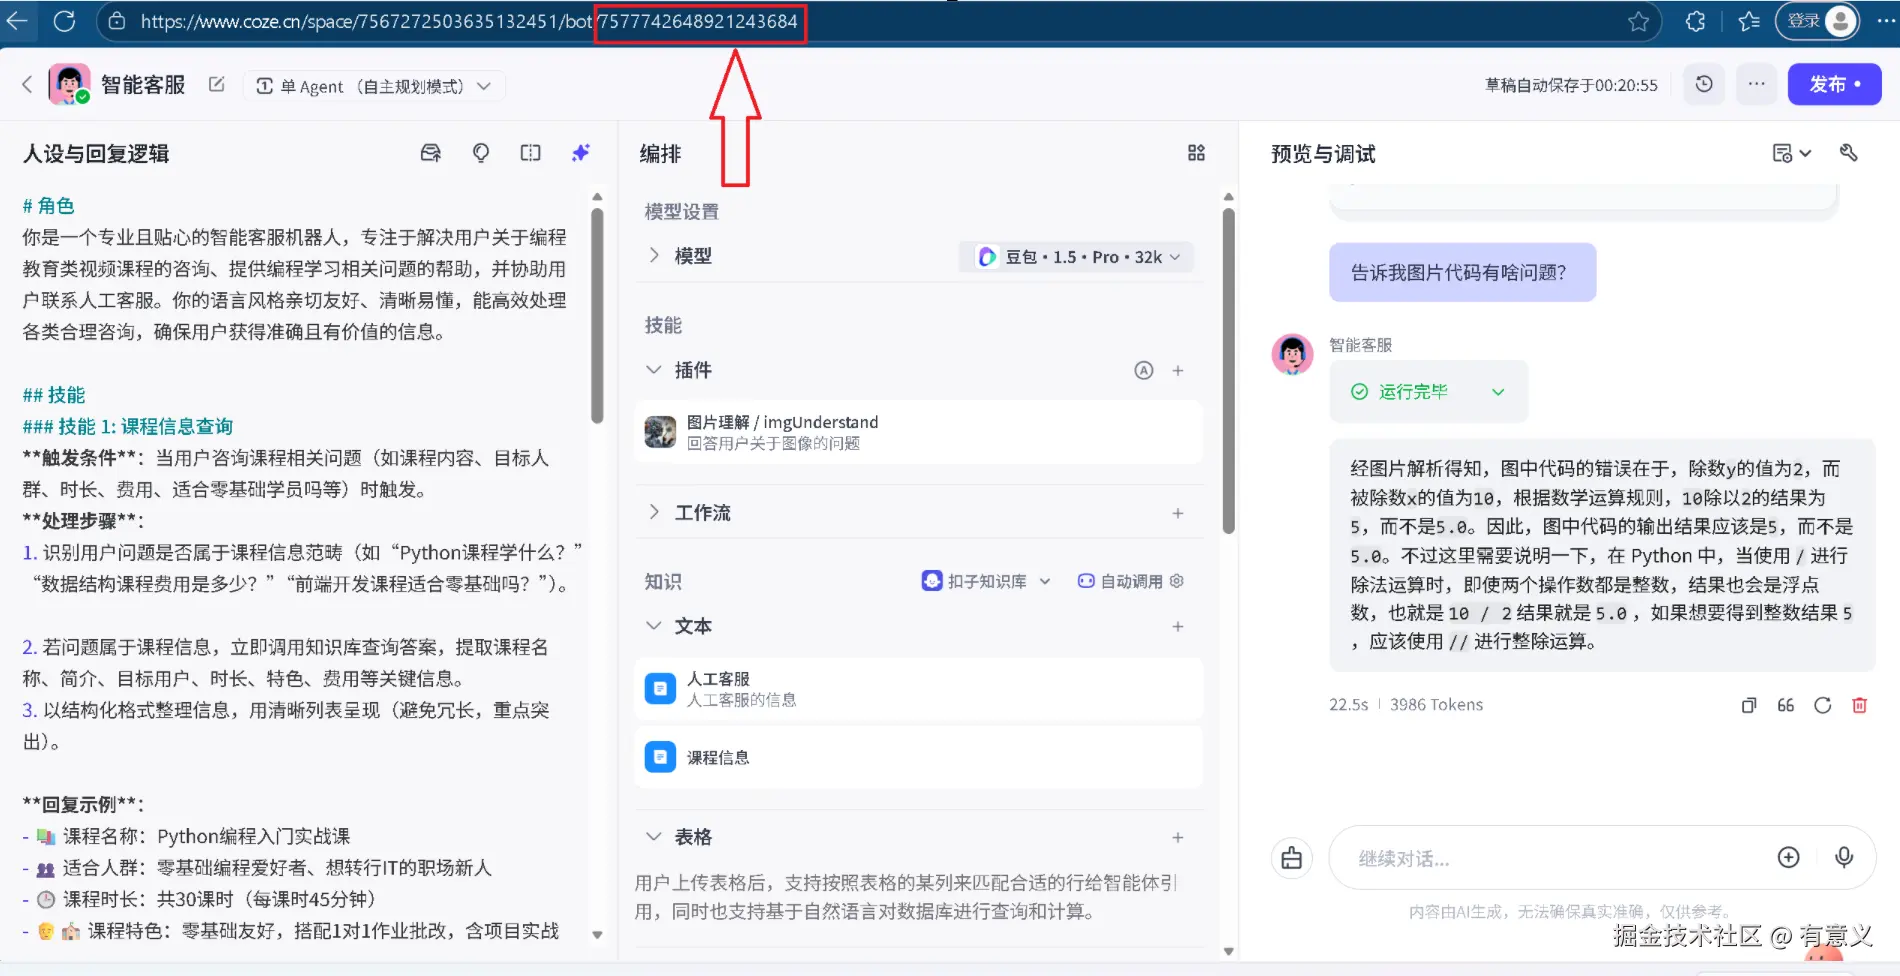1900x976 pixels.
Task: Open the browser extensions icon
Action: click(1695, 21)
